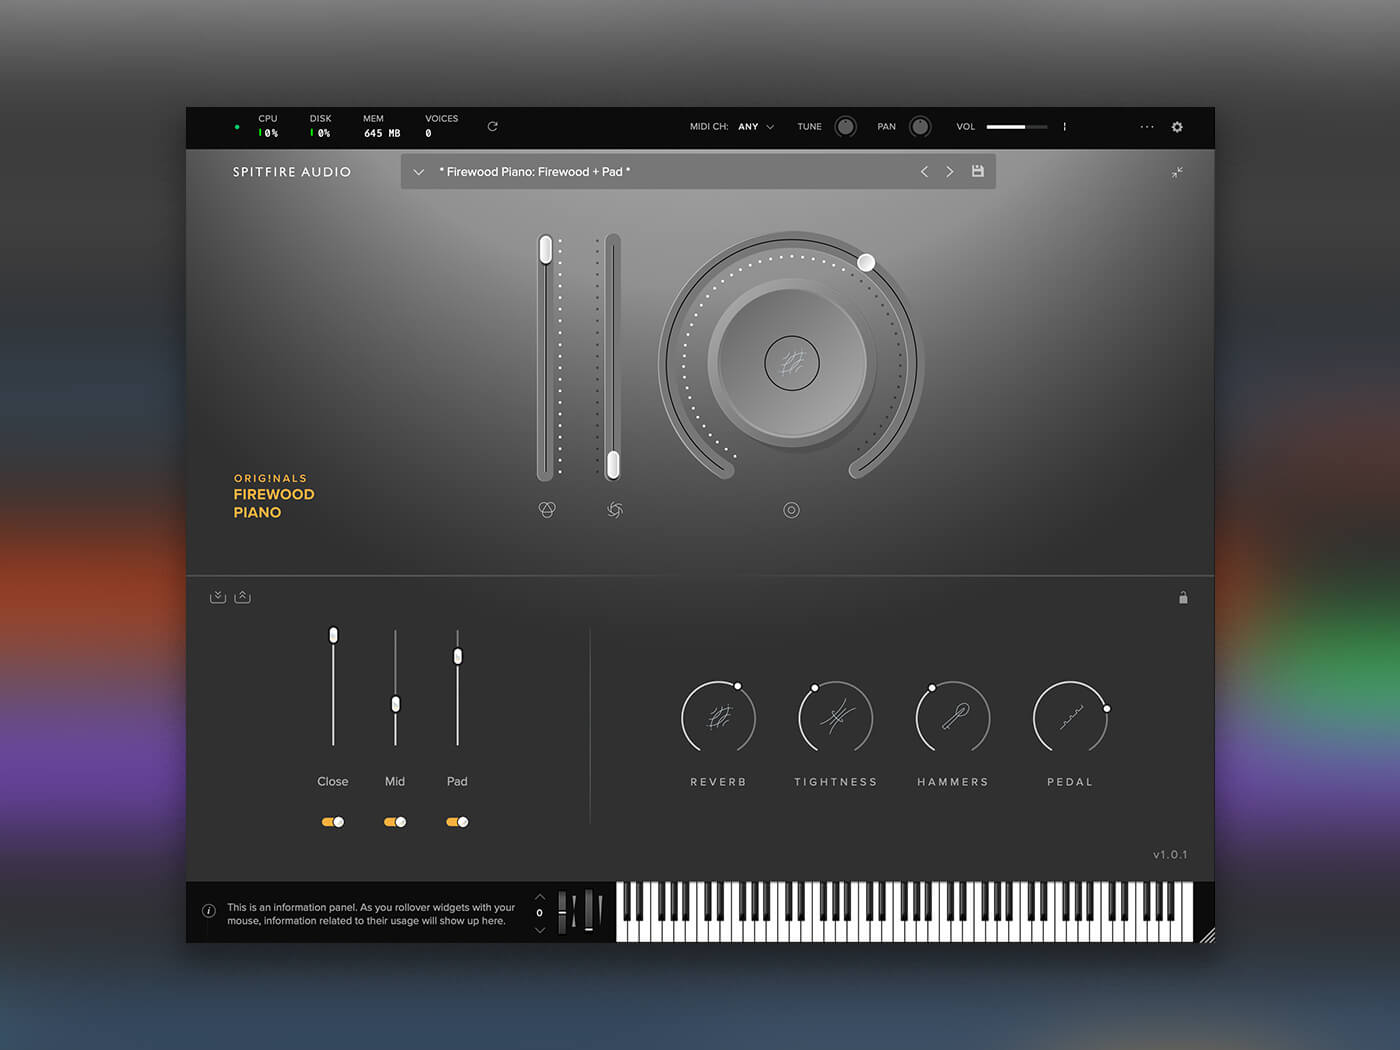Disable the Close mic toggle

[x=333, y=822]
